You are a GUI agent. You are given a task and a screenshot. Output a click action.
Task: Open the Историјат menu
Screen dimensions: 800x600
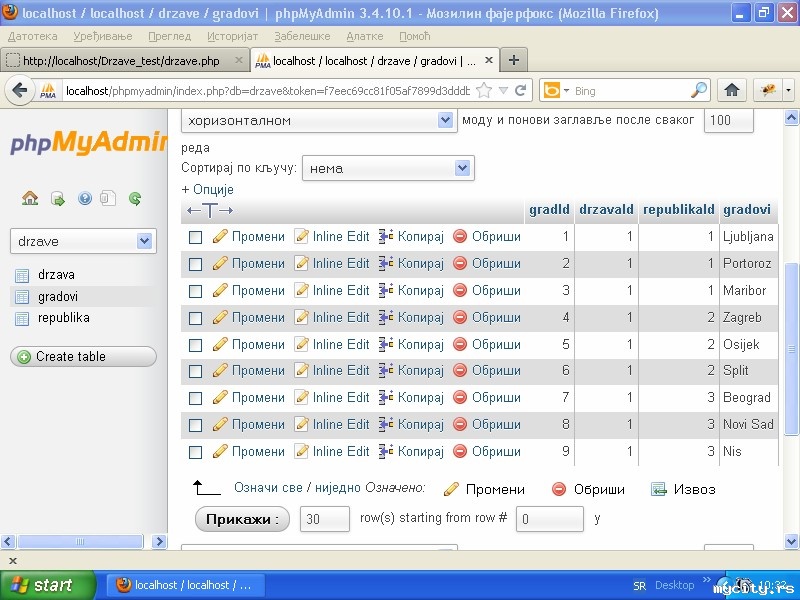pos(233,36)
